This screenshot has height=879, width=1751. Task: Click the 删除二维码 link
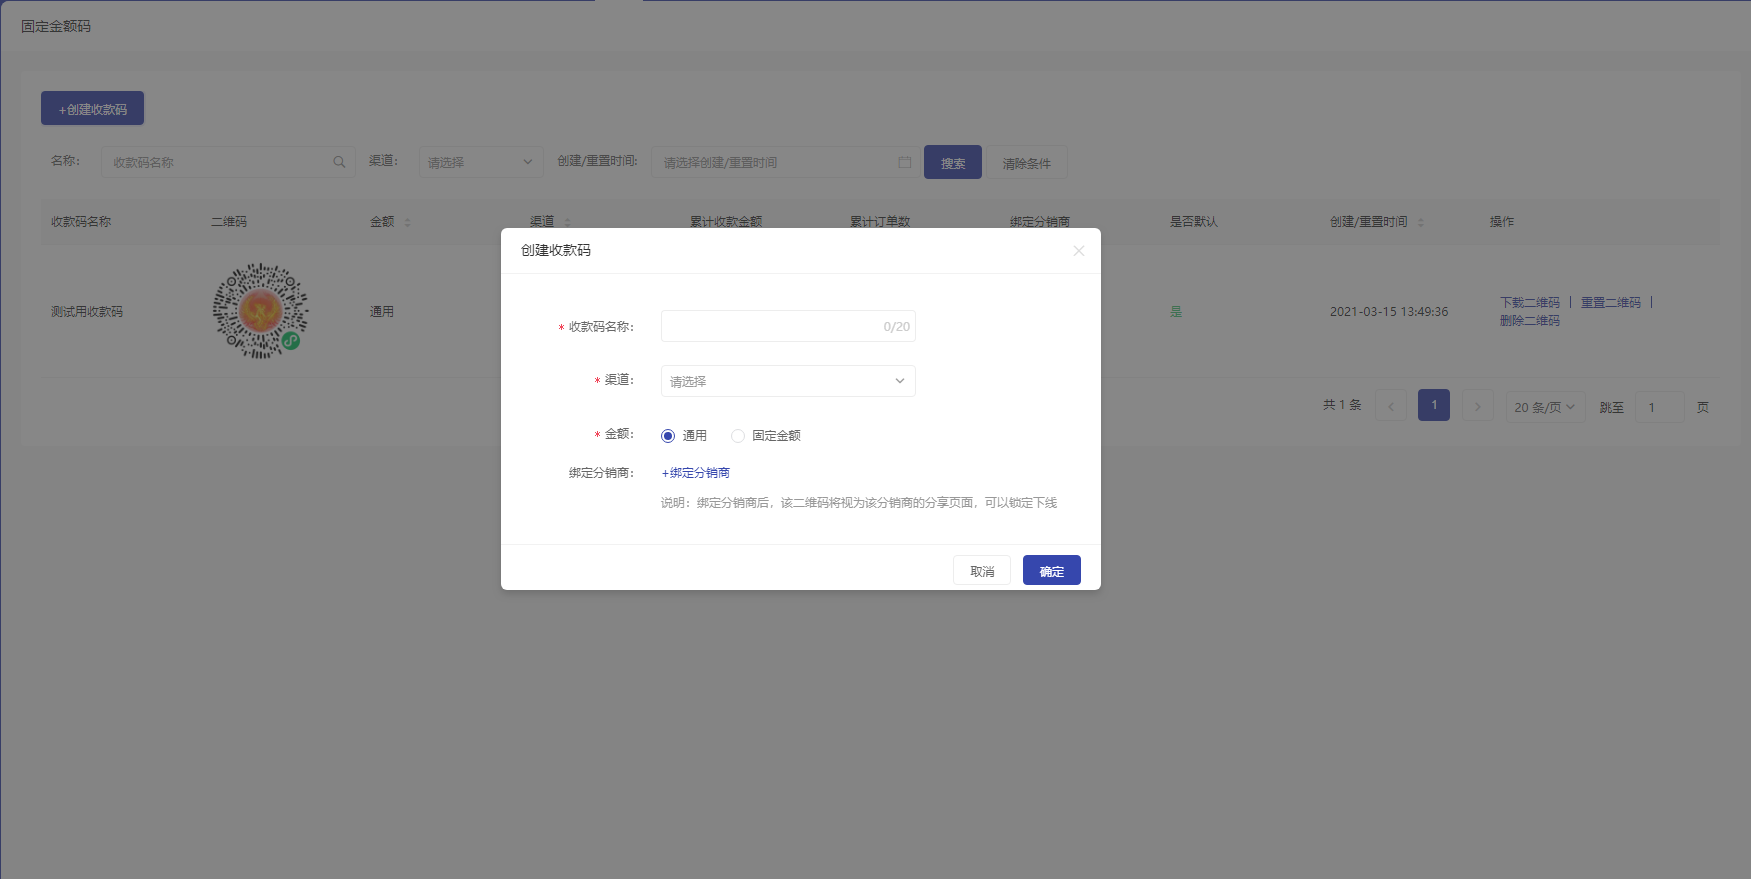[x=1530, y=321]
